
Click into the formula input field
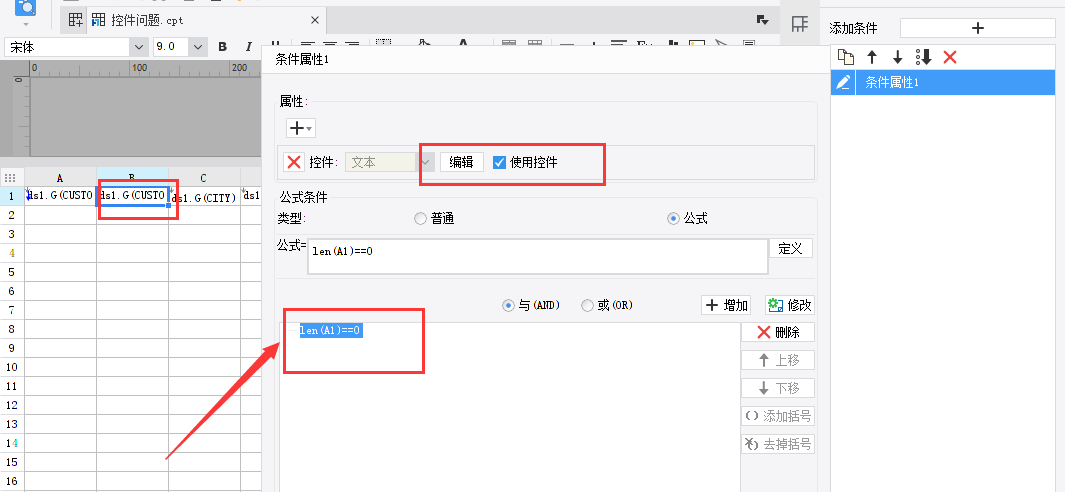click(537, 256)
